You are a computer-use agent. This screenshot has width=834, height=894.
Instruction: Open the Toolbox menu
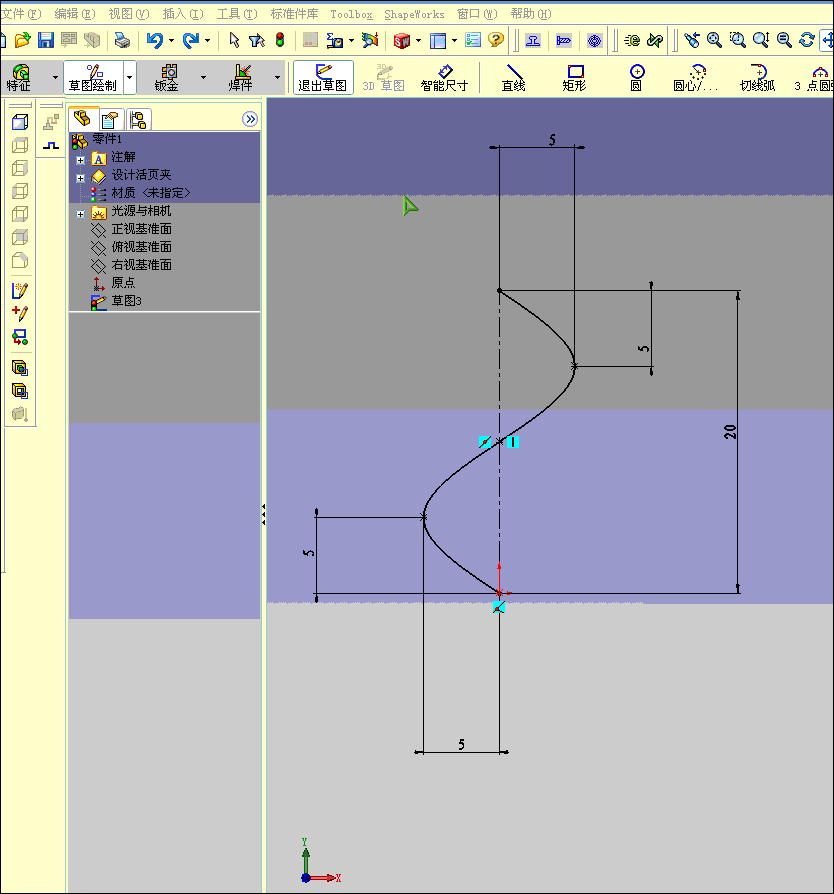coord(351,14)
